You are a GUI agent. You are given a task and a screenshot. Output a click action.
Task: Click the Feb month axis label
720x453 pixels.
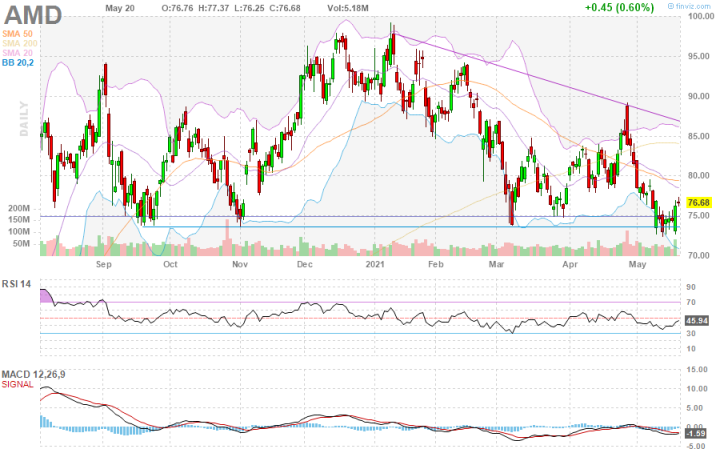pyautogui.click(x=436, y=264)
